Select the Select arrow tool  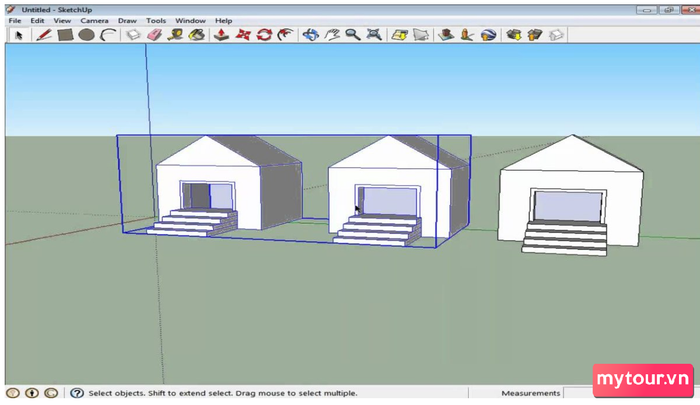[18, 35]
